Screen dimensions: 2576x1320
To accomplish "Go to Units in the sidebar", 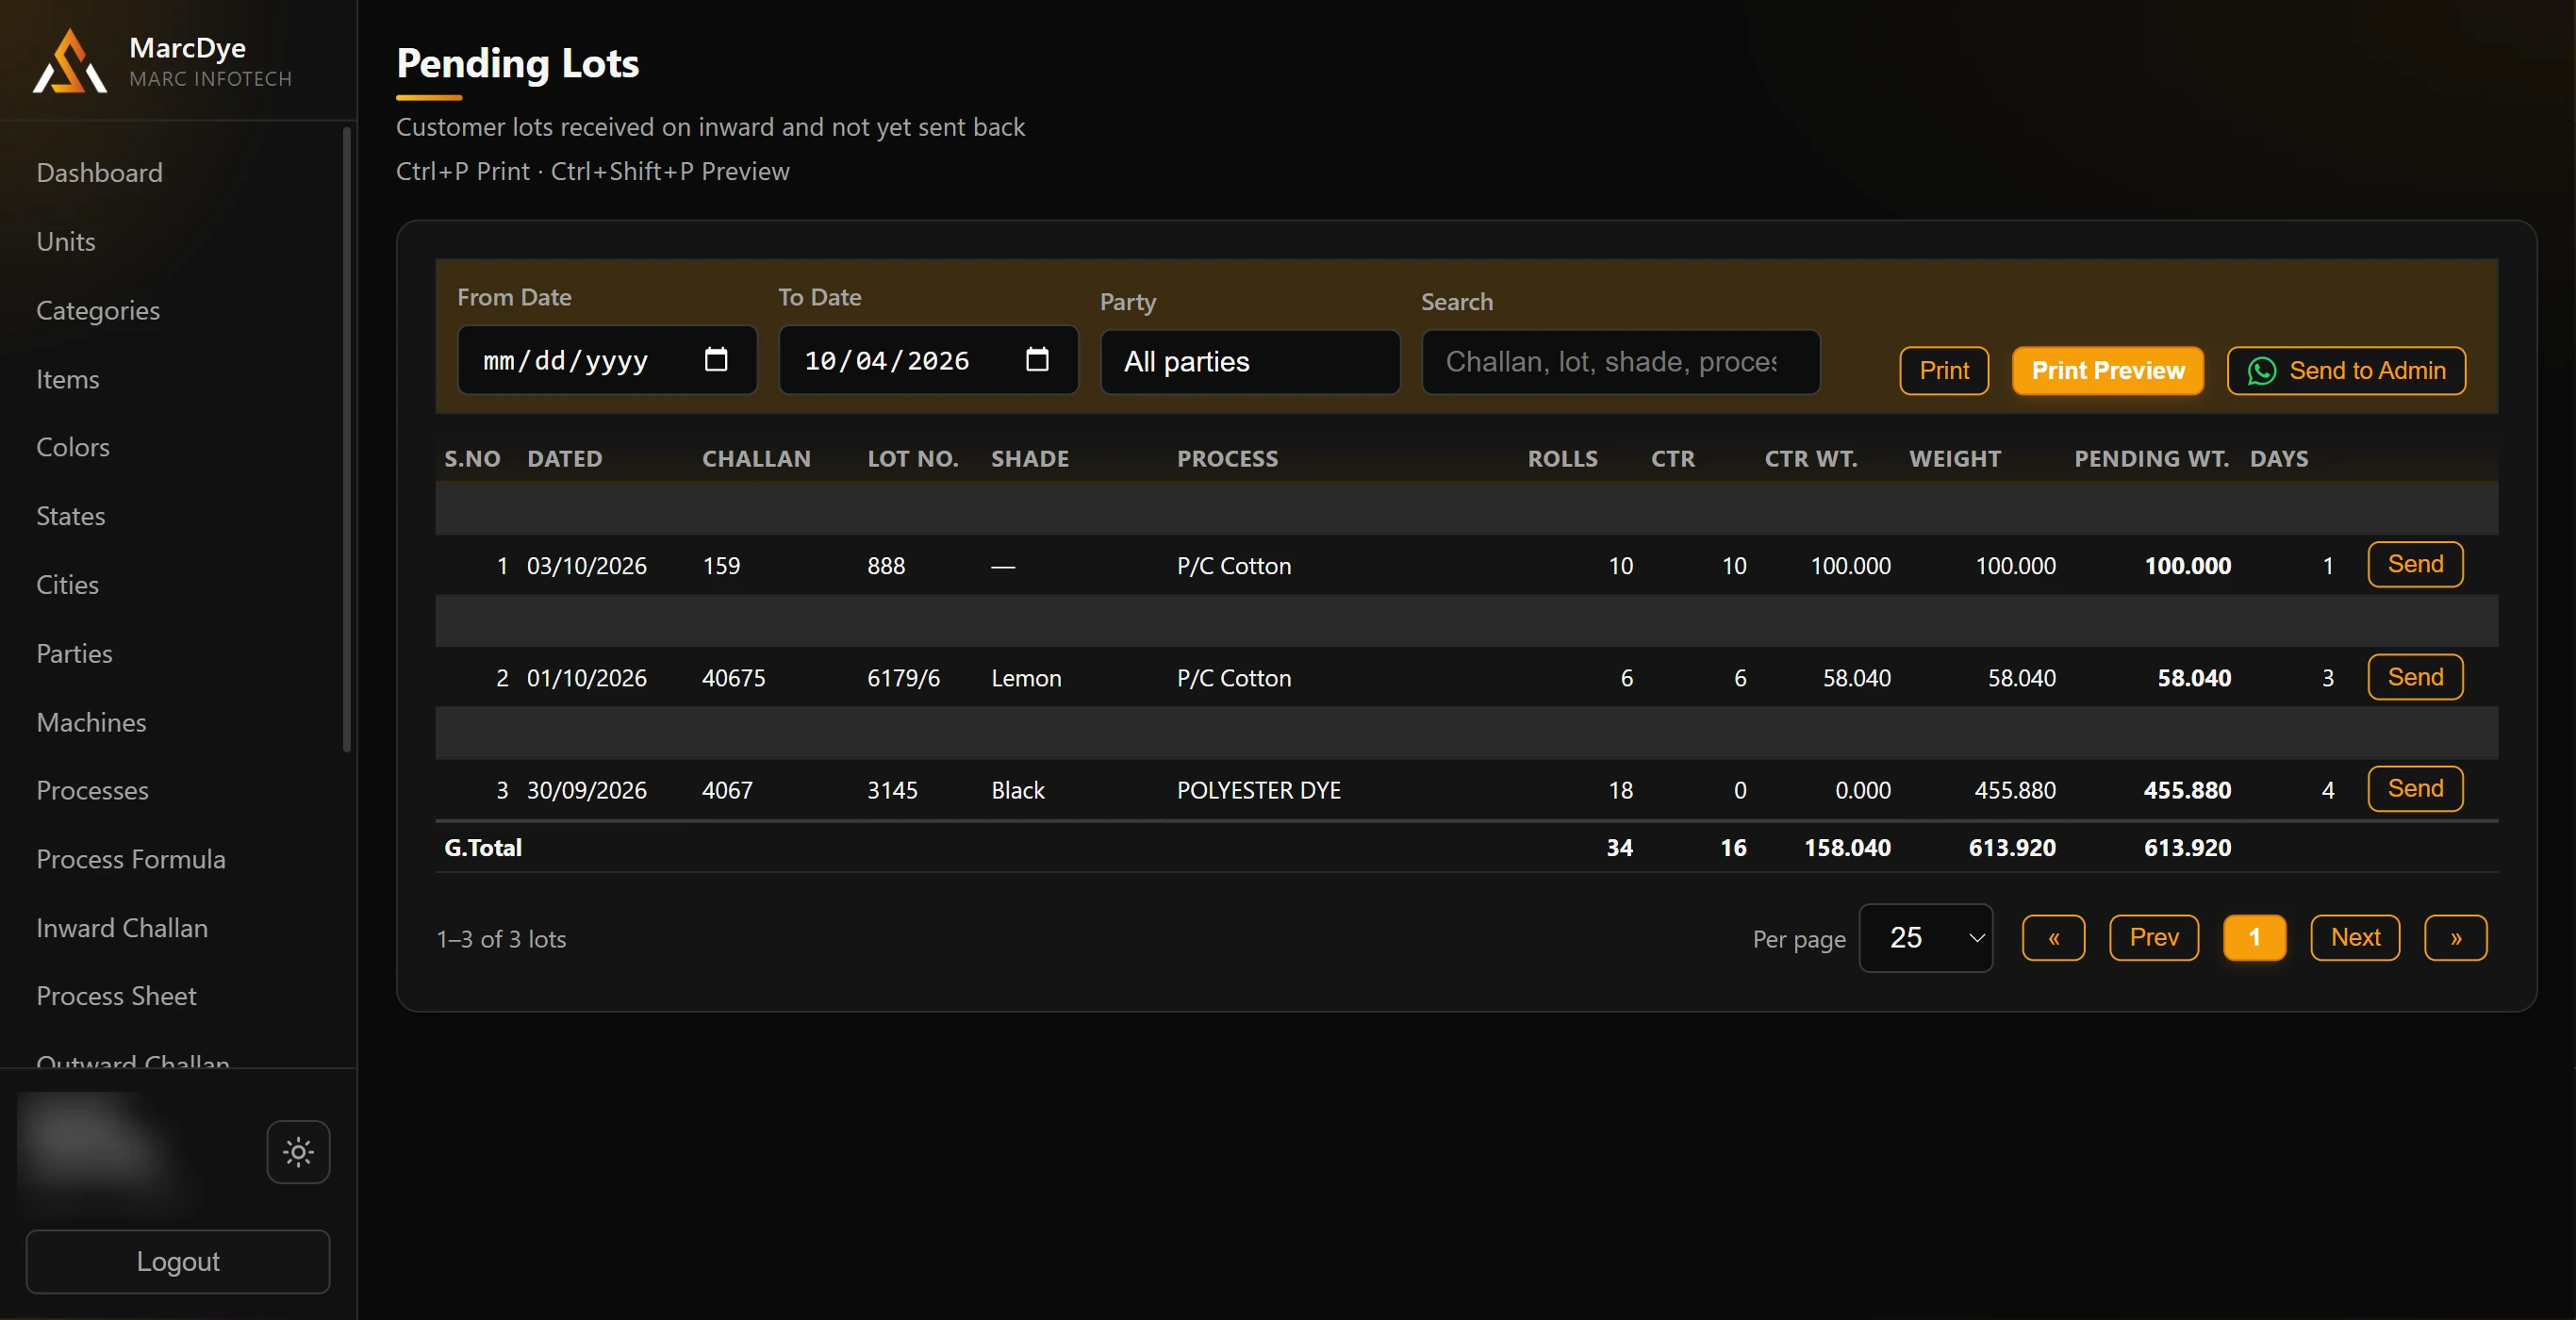I will pyautogui.click(x=66, y=242).
